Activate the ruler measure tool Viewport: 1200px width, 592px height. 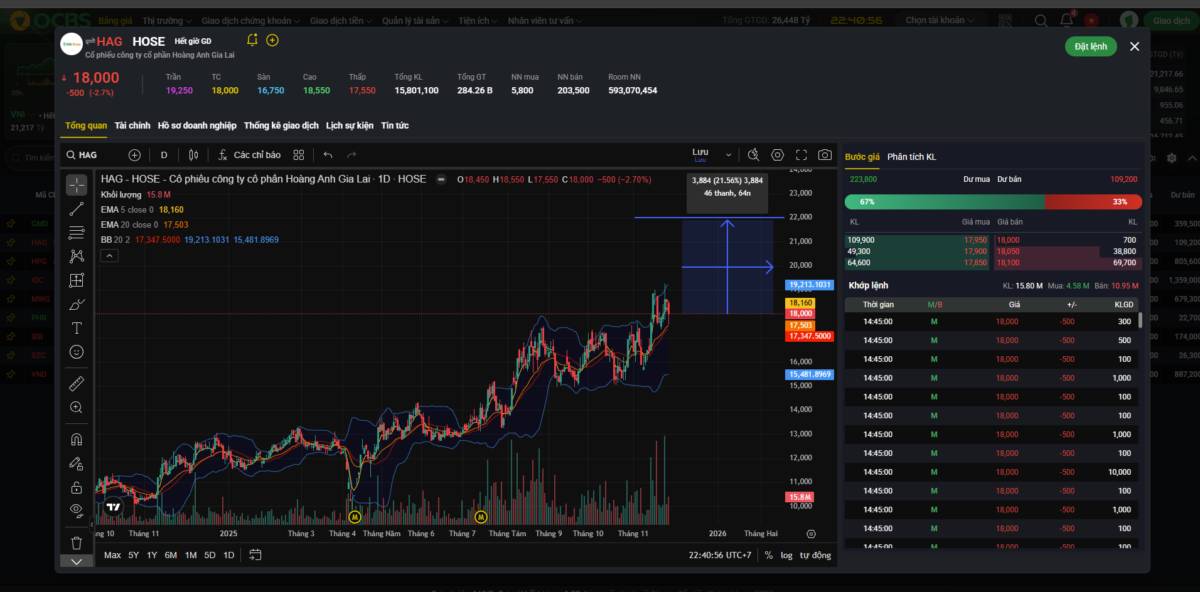point(77,383)
